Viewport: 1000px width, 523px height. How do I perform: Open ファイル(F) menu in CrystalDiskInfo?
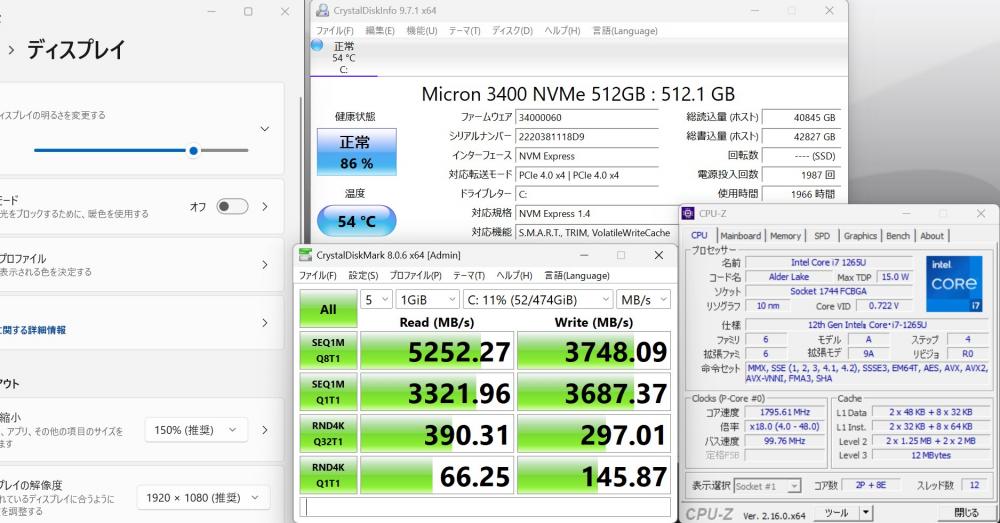tap(334, 31)
